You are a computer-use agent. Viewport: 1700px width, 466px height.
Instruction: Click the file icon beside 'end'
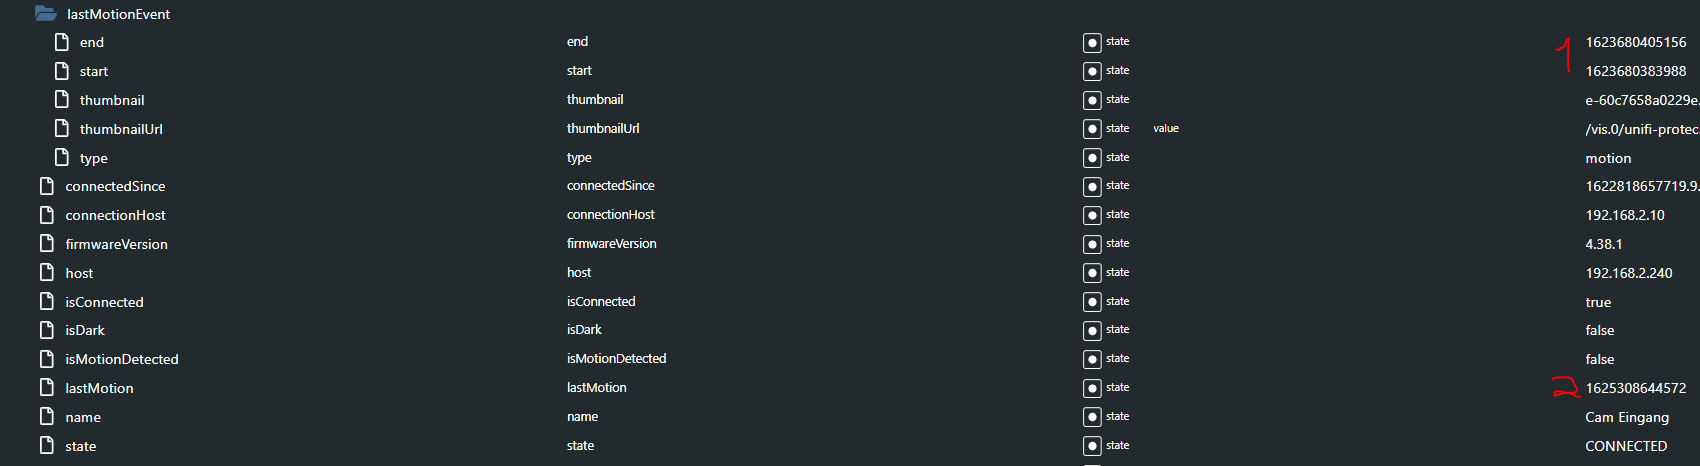click(x=62, y=42)
